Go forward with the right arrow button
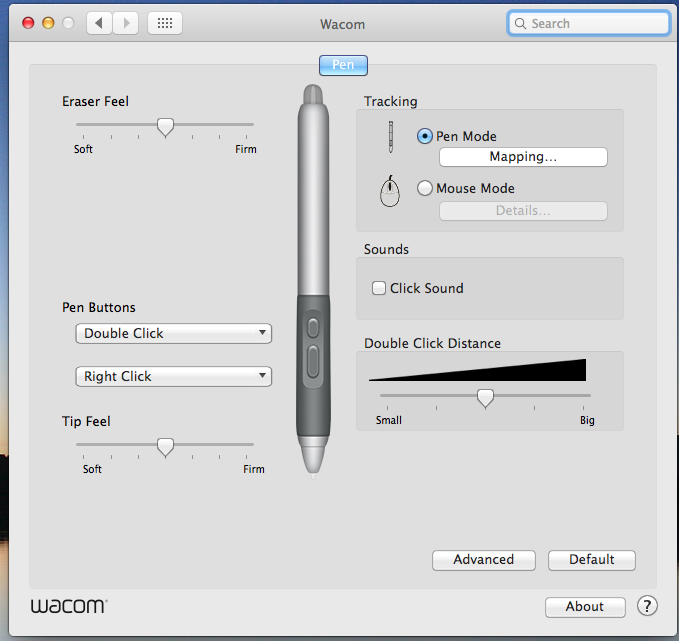679x641 pixels. coord(126,23)
